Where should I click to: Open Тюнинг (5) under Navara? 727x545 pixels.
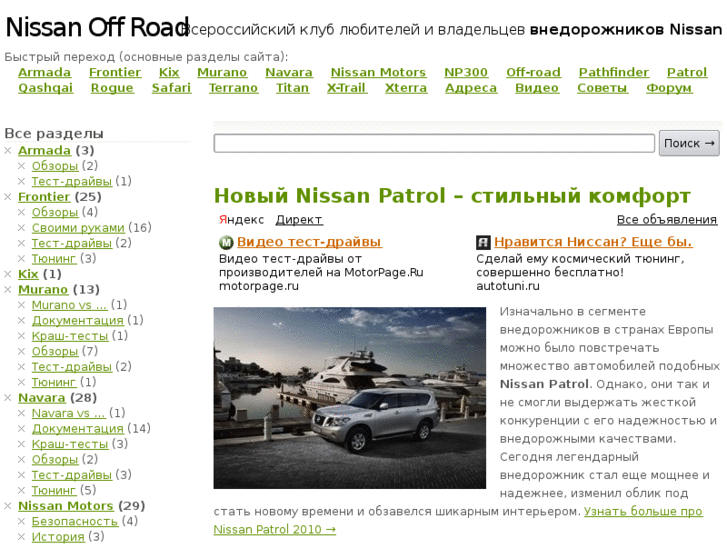(54, 490)
